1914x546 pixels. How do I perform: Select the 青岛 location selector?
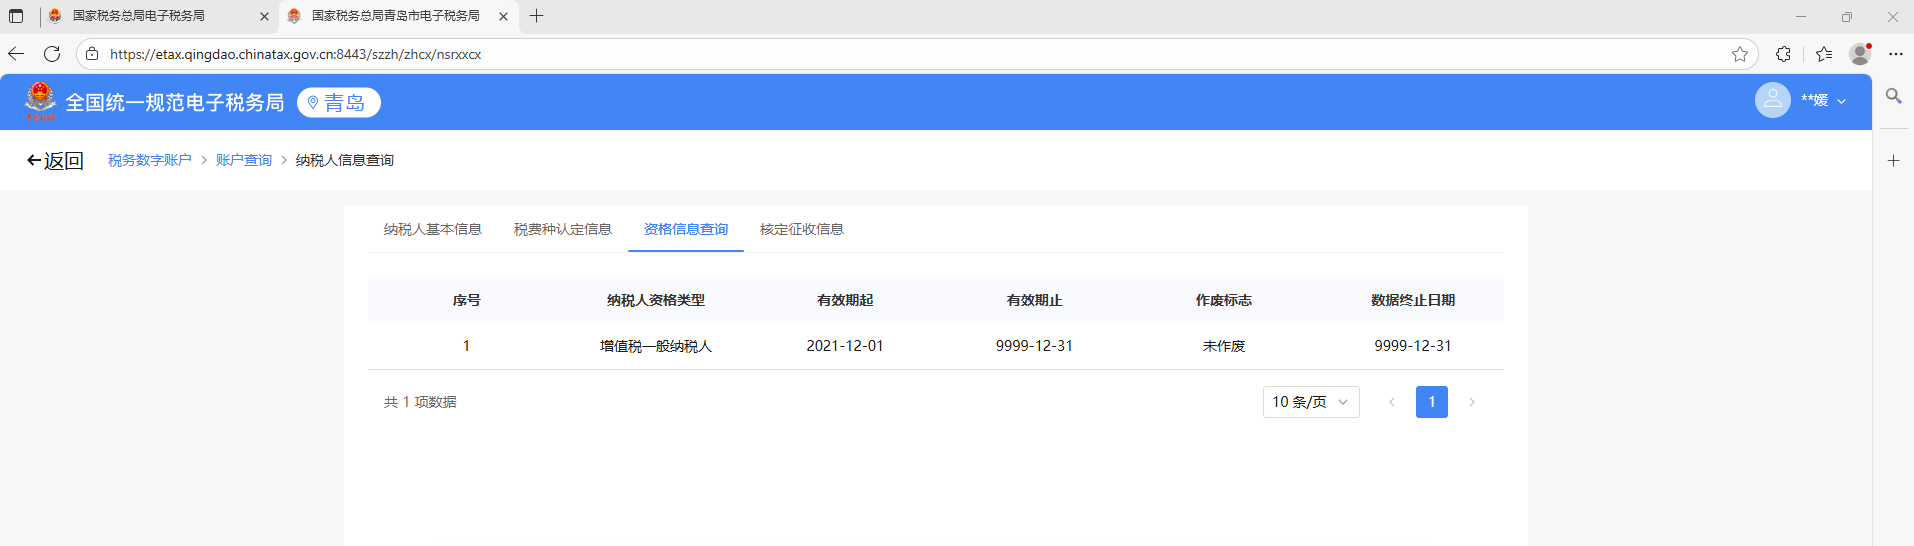338,103
